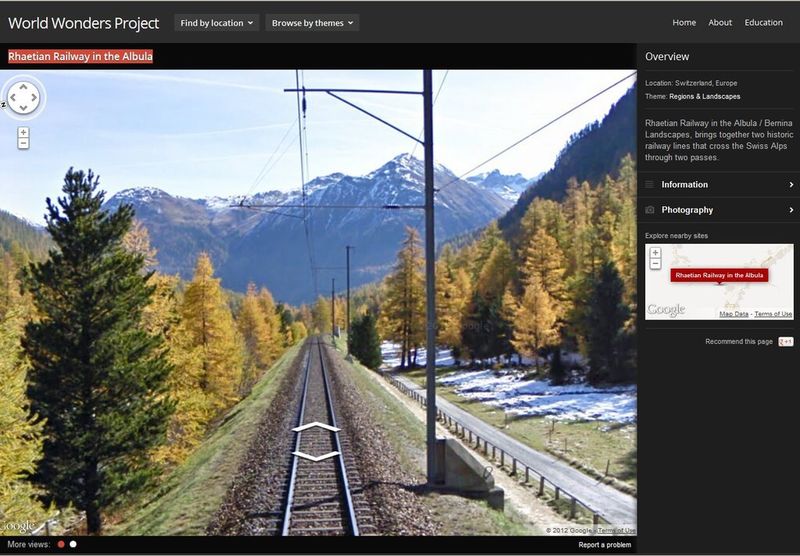
Task: Click the Overview heading in the sidebar
Action: [667, 57]
